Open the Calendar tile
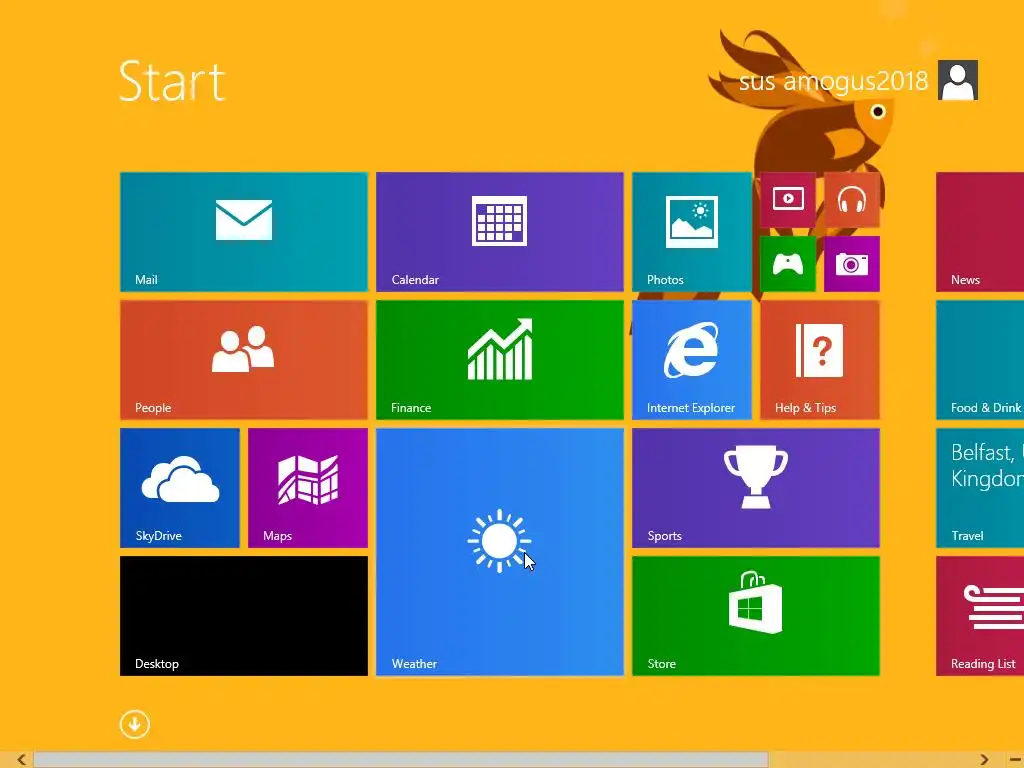Screen dimensions: 1024x768 tap(500, 232)
